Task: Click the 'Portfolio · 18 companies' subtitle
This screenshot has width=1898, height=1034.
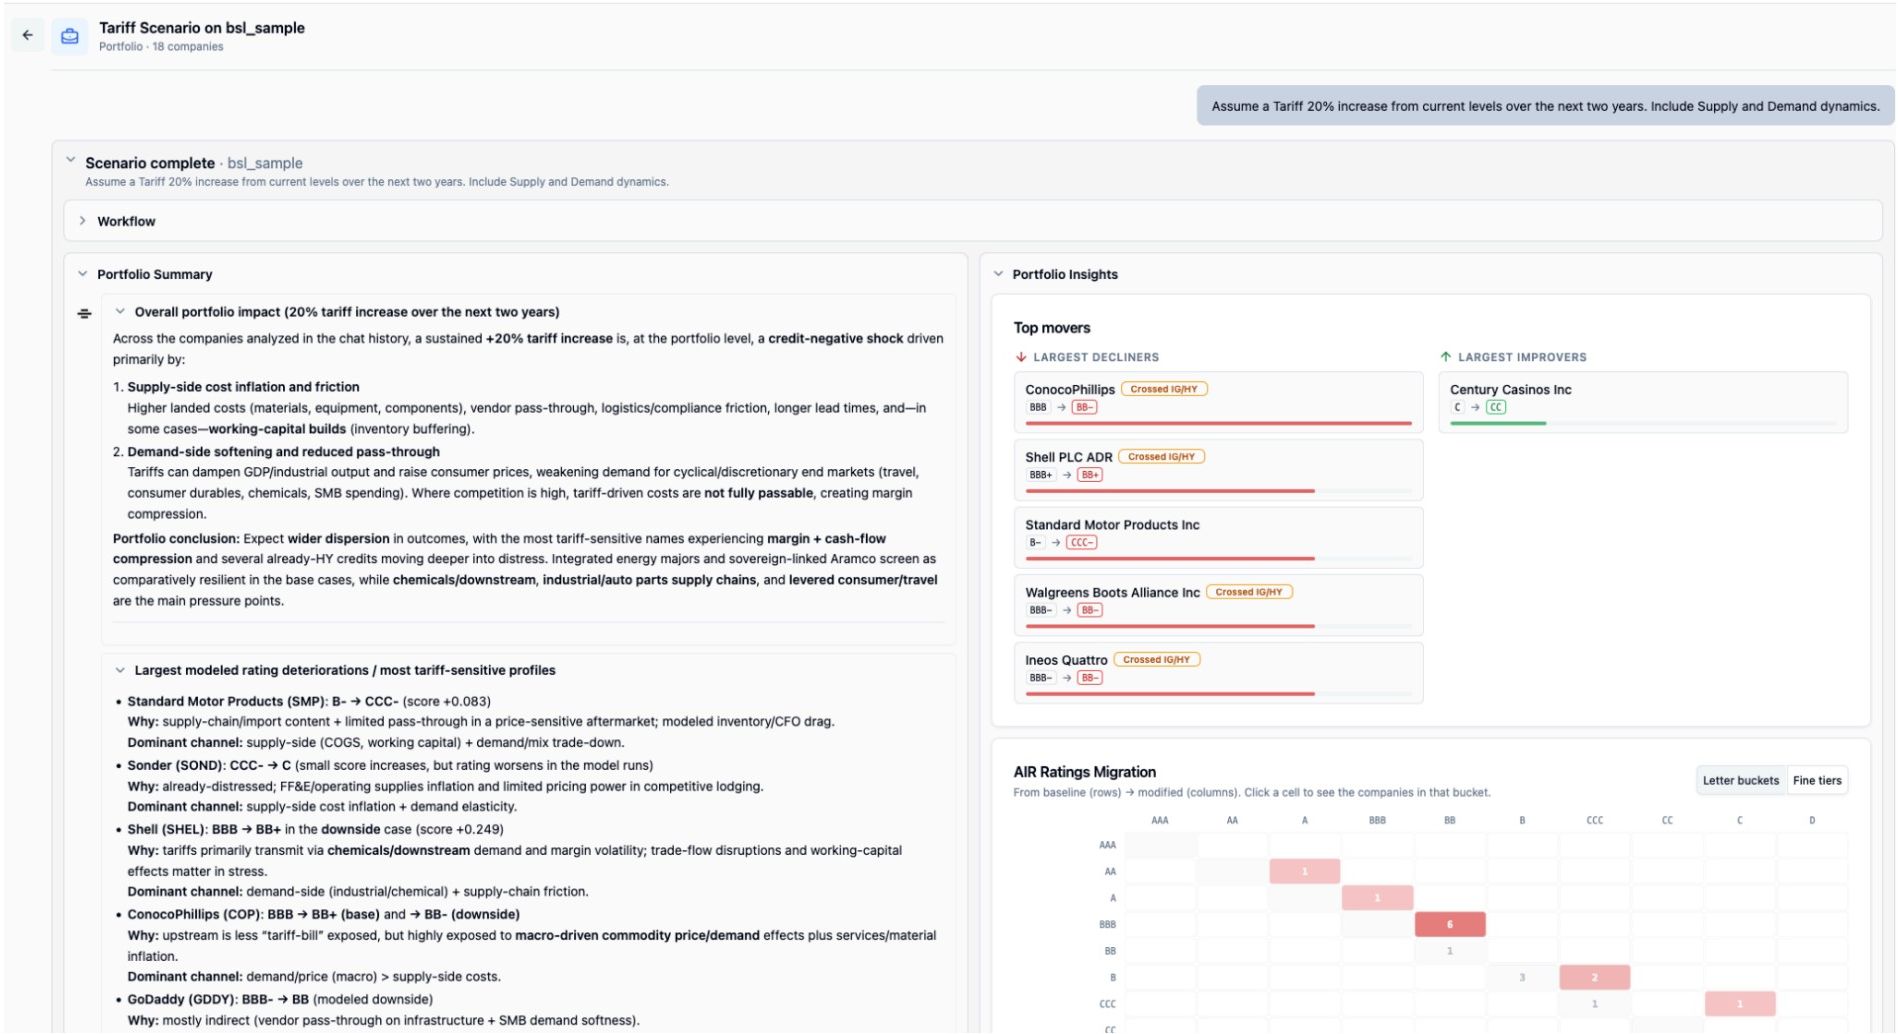Action: click(161, 47)
